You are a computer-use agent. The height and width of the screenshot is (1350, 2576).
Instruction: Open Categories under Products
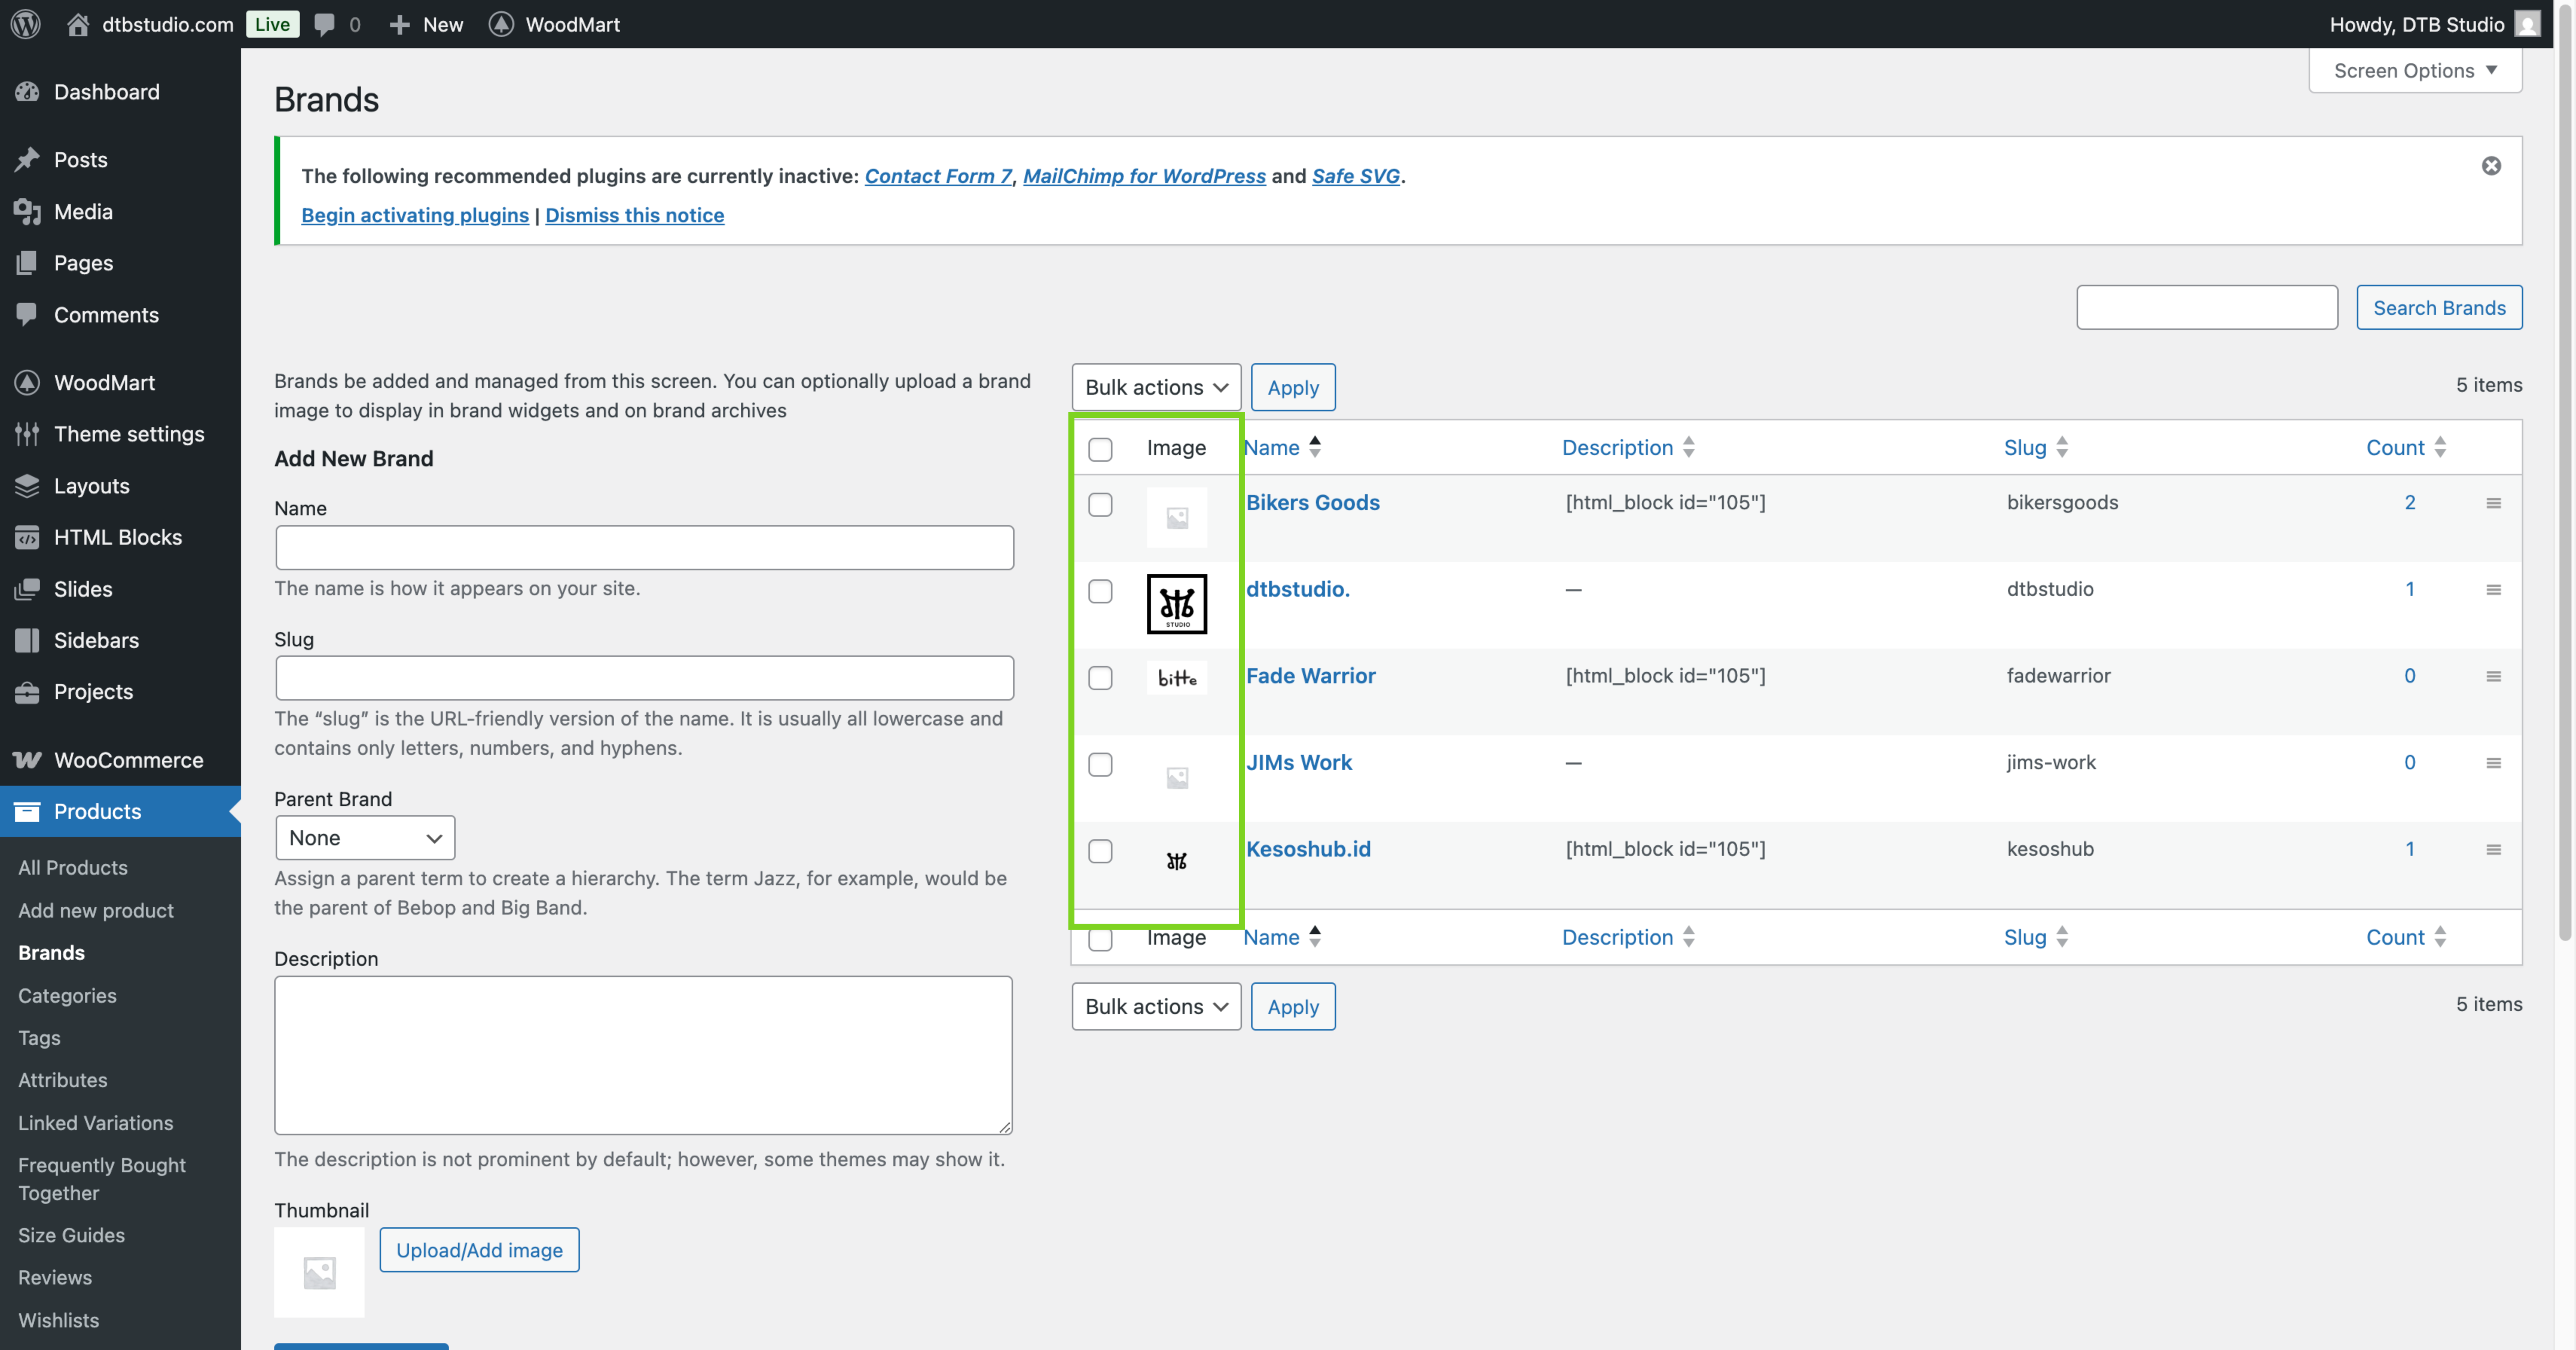click(67, 996)
